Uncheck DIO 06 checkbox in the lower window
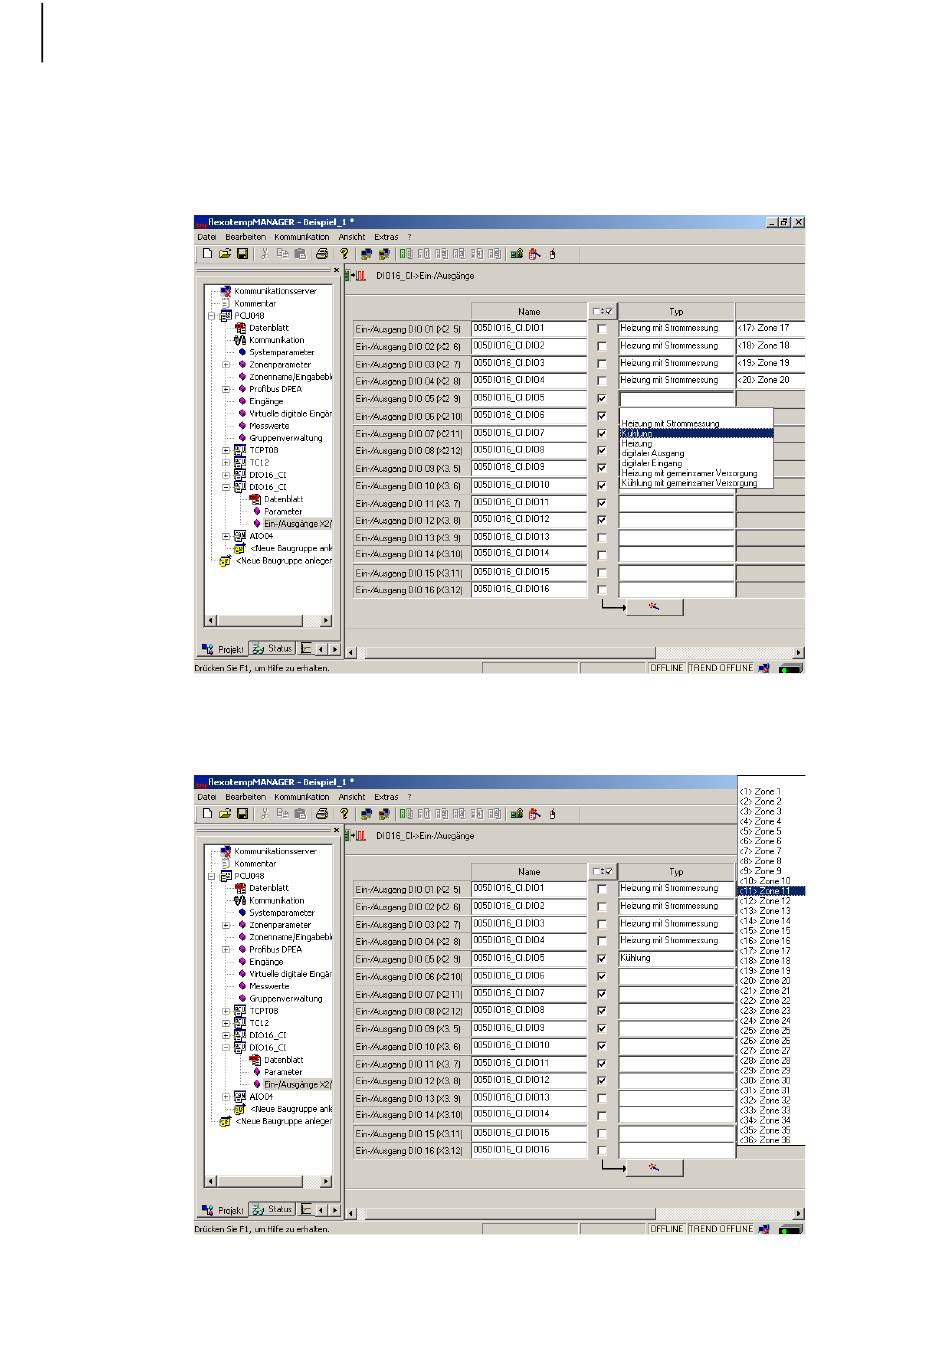 (602, 976)
